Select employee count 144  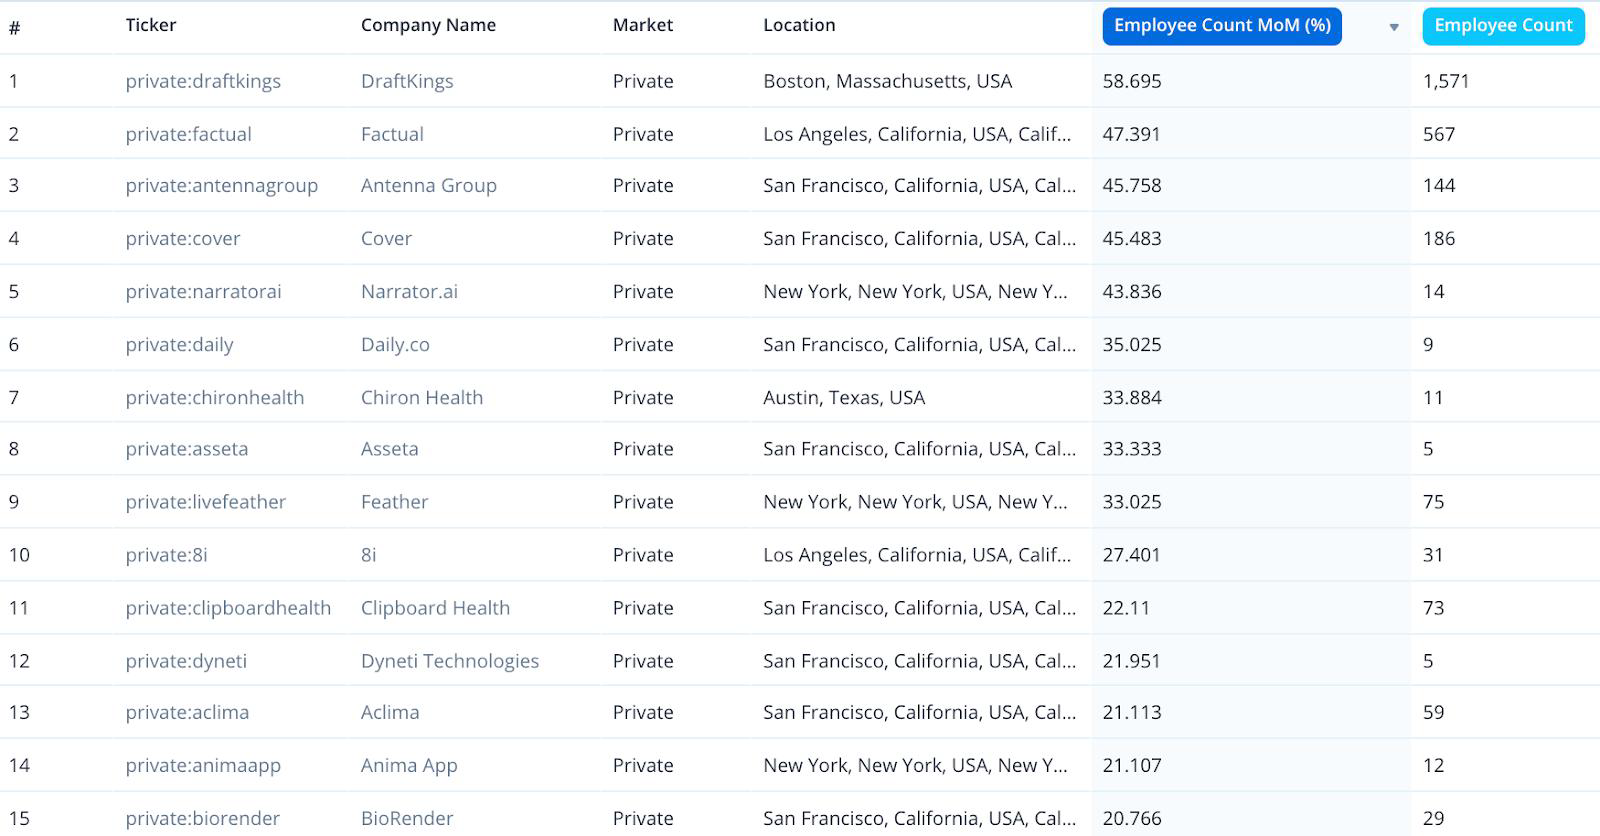click(1439, 185)
